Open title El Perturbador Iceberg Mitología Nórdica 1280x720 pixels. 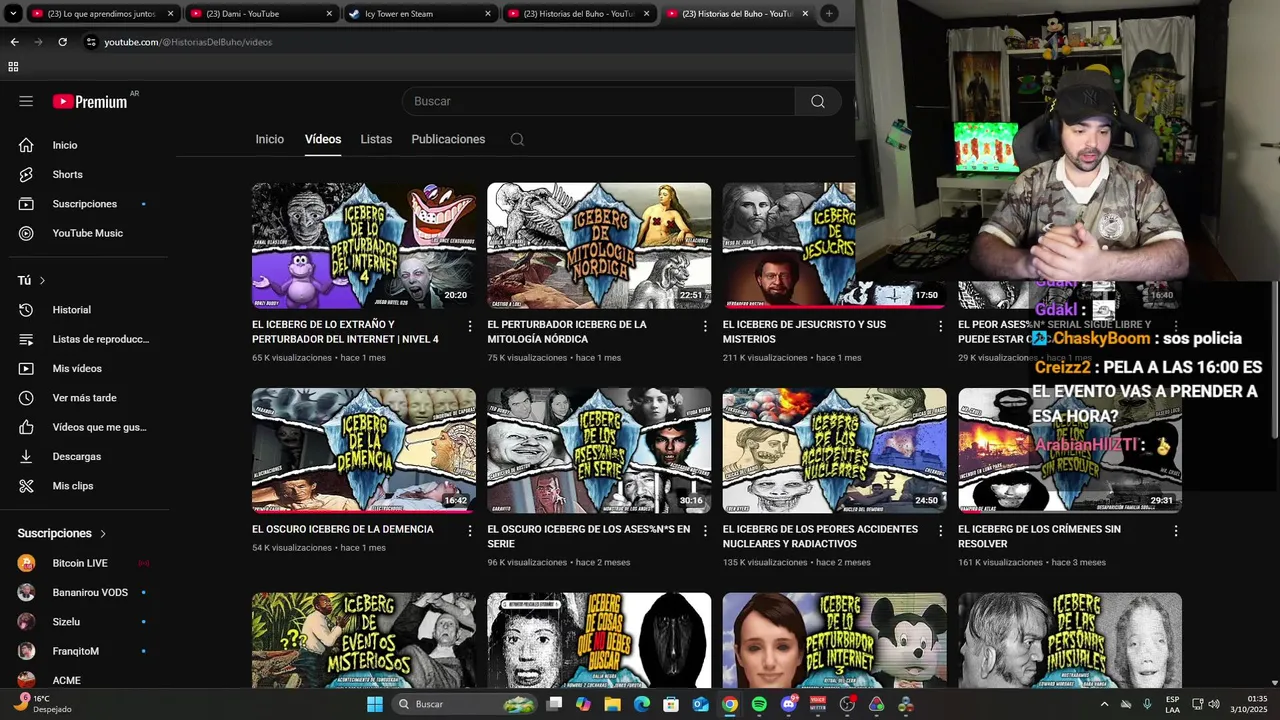click(567, 332)
